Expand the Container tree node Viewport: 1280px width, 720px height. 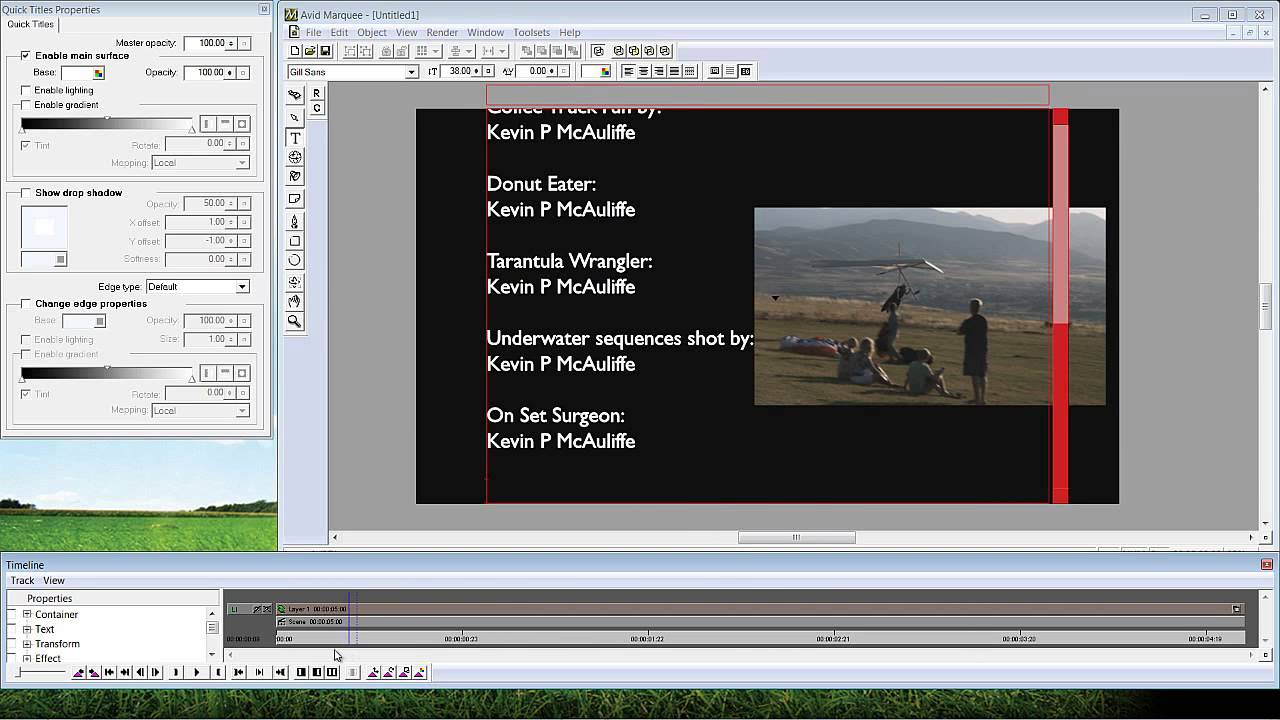tap(27, 614)
